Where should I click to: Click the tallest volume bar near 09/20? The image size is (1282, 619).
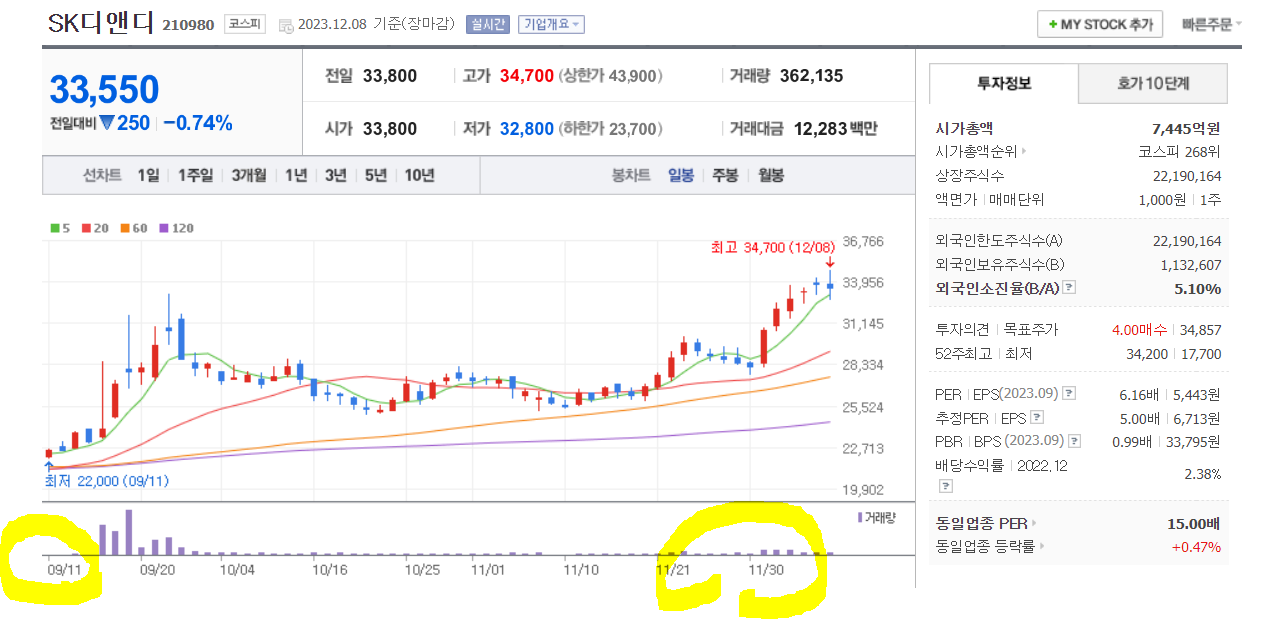click(129, 532)
